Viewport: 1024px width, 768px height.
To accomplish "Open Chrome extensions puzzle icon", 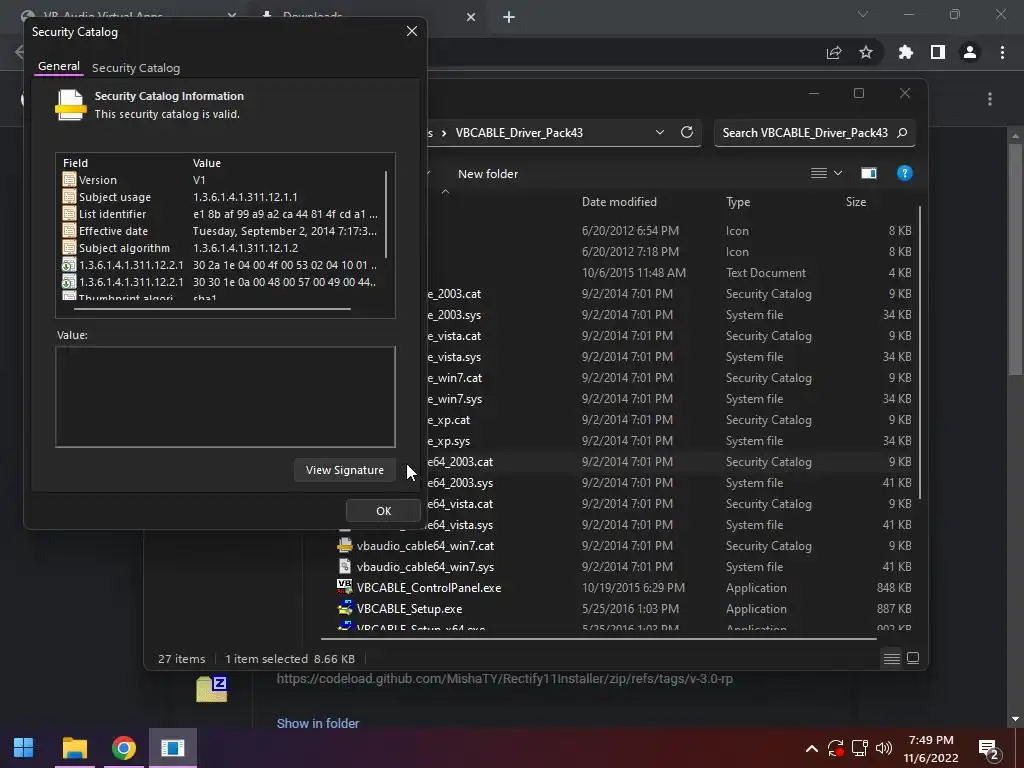I will coord(905,52).
